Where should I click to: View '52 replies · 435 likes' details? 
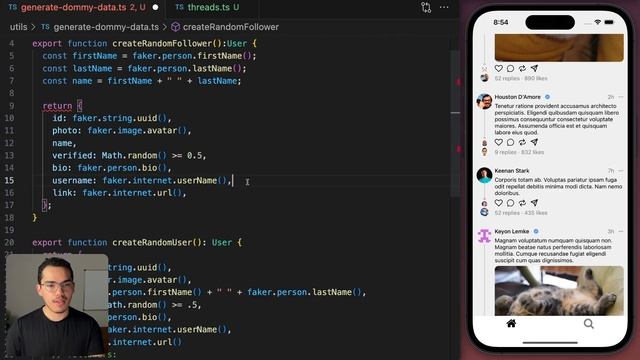521,213
